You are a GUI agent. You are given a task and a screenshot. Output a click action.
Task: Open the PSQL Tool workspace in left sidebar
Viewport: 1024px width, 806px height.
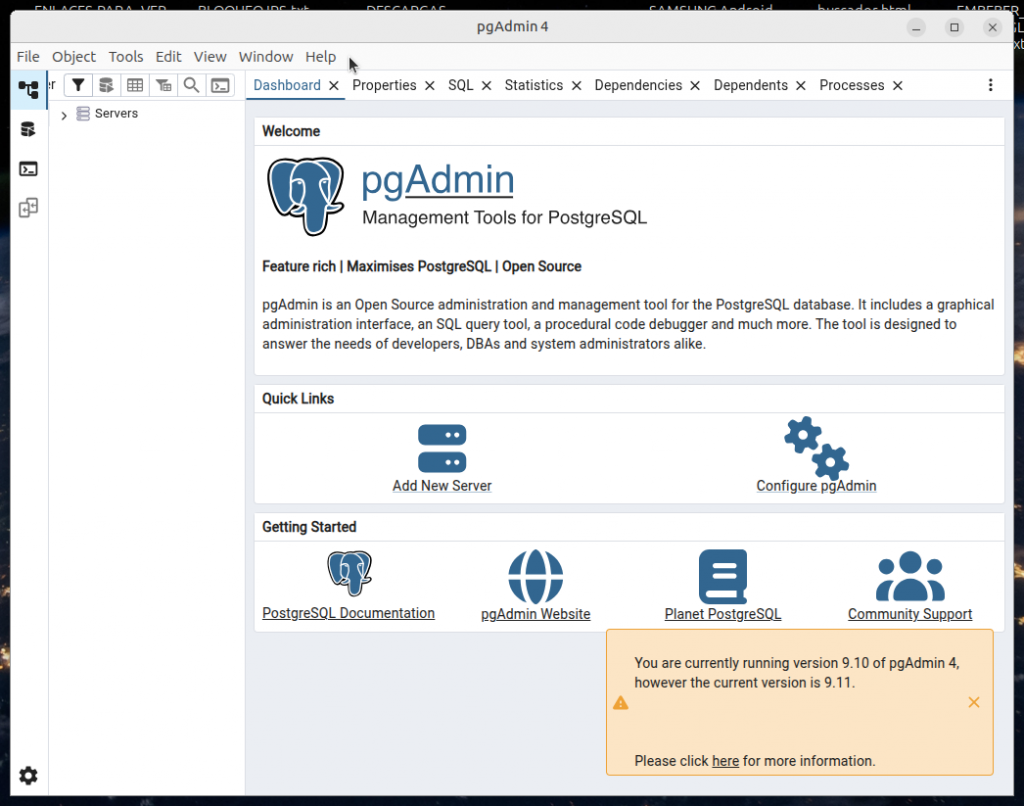click(28, 169)
